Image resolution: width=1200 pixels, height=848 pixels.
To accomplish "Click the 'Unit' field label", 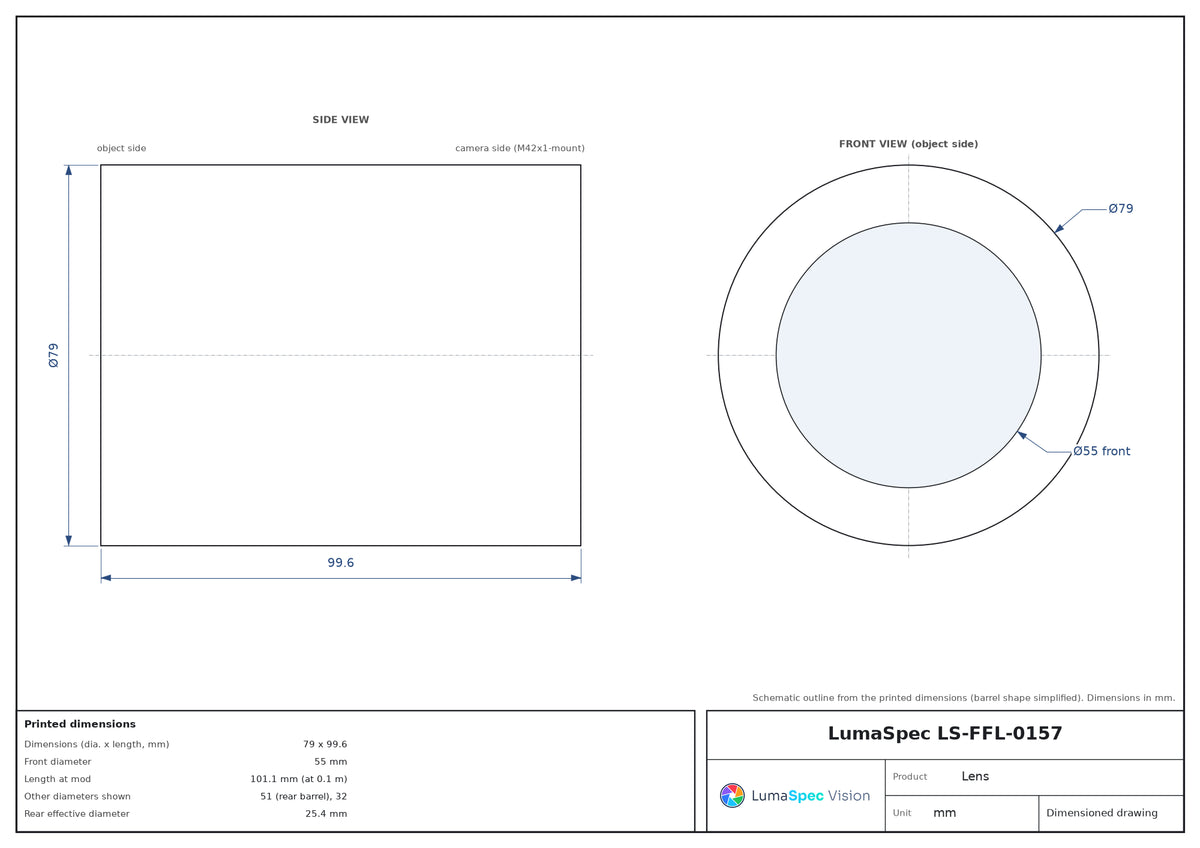I will 902,813.
